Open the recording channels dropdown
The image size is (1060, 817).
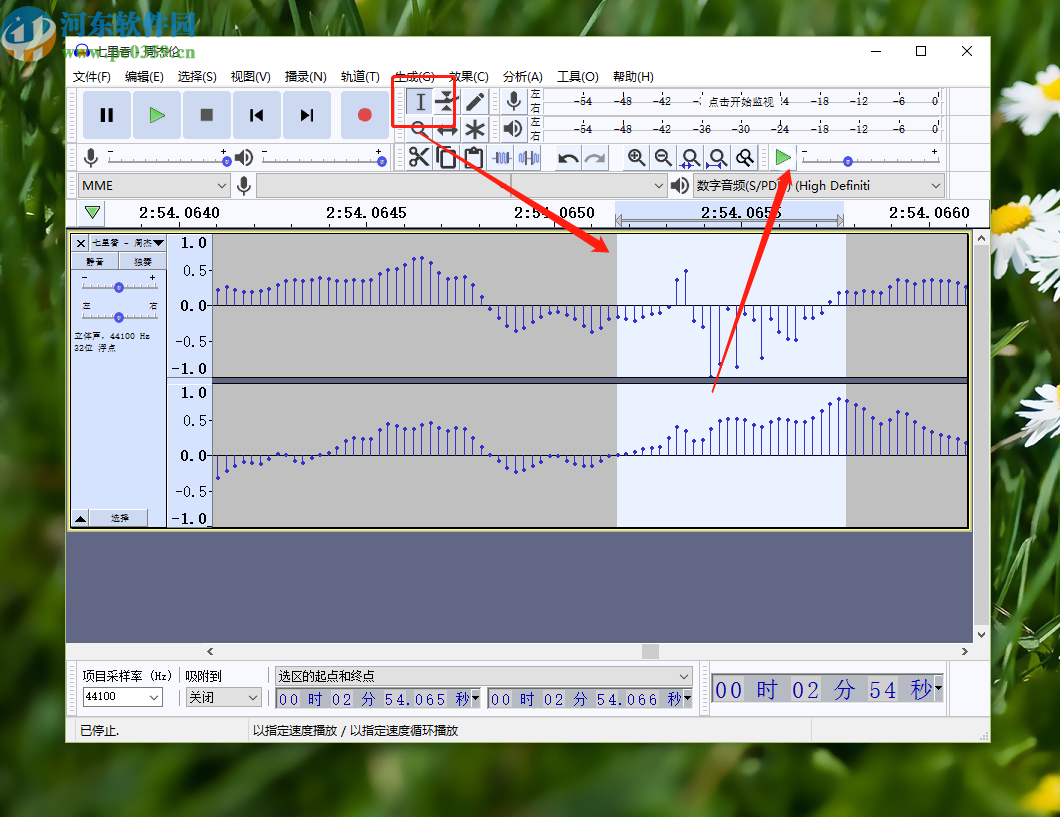(x=589, y=185)
